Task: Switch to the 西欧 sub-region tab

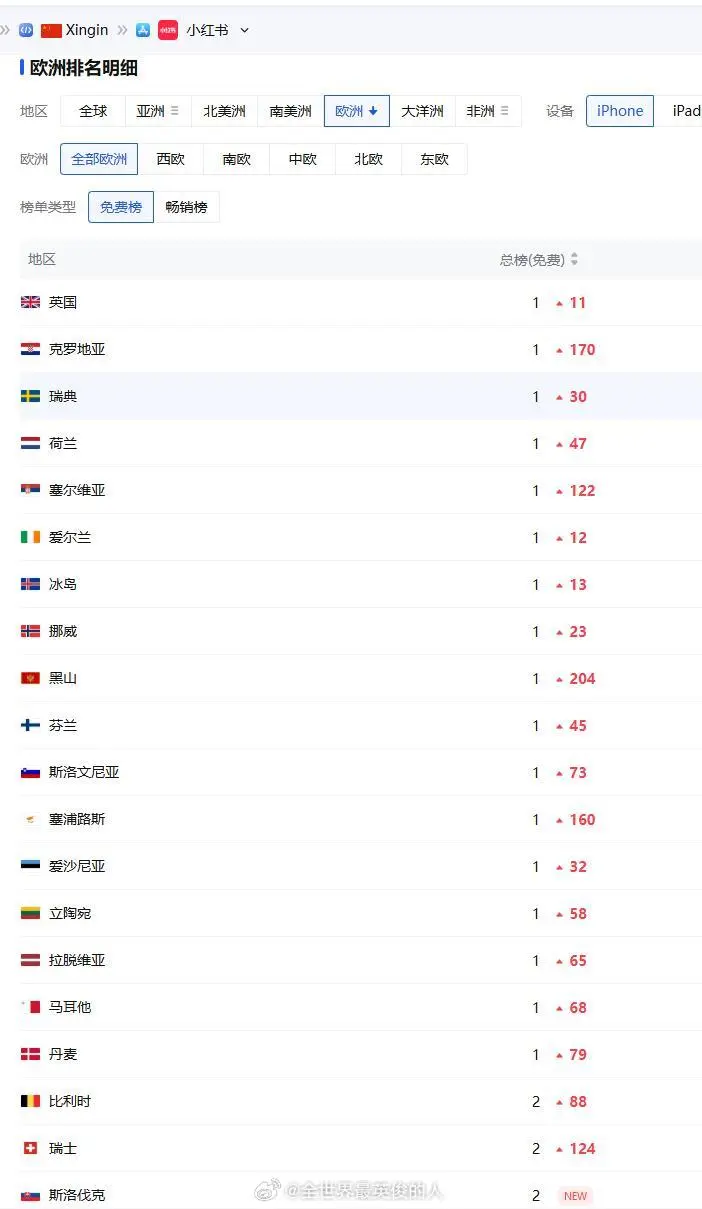Action: click(x=171, y=159)
